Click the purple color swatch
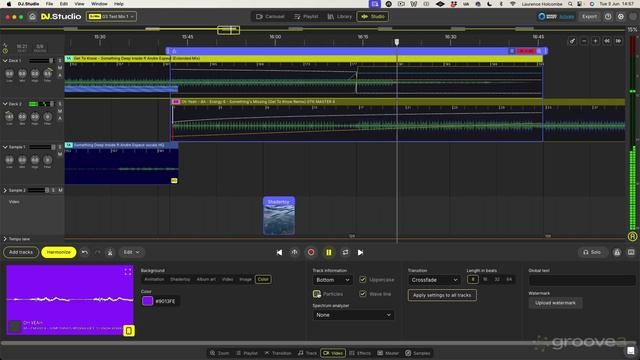Screen dimensions: 640x360 [x=147, y=301]
